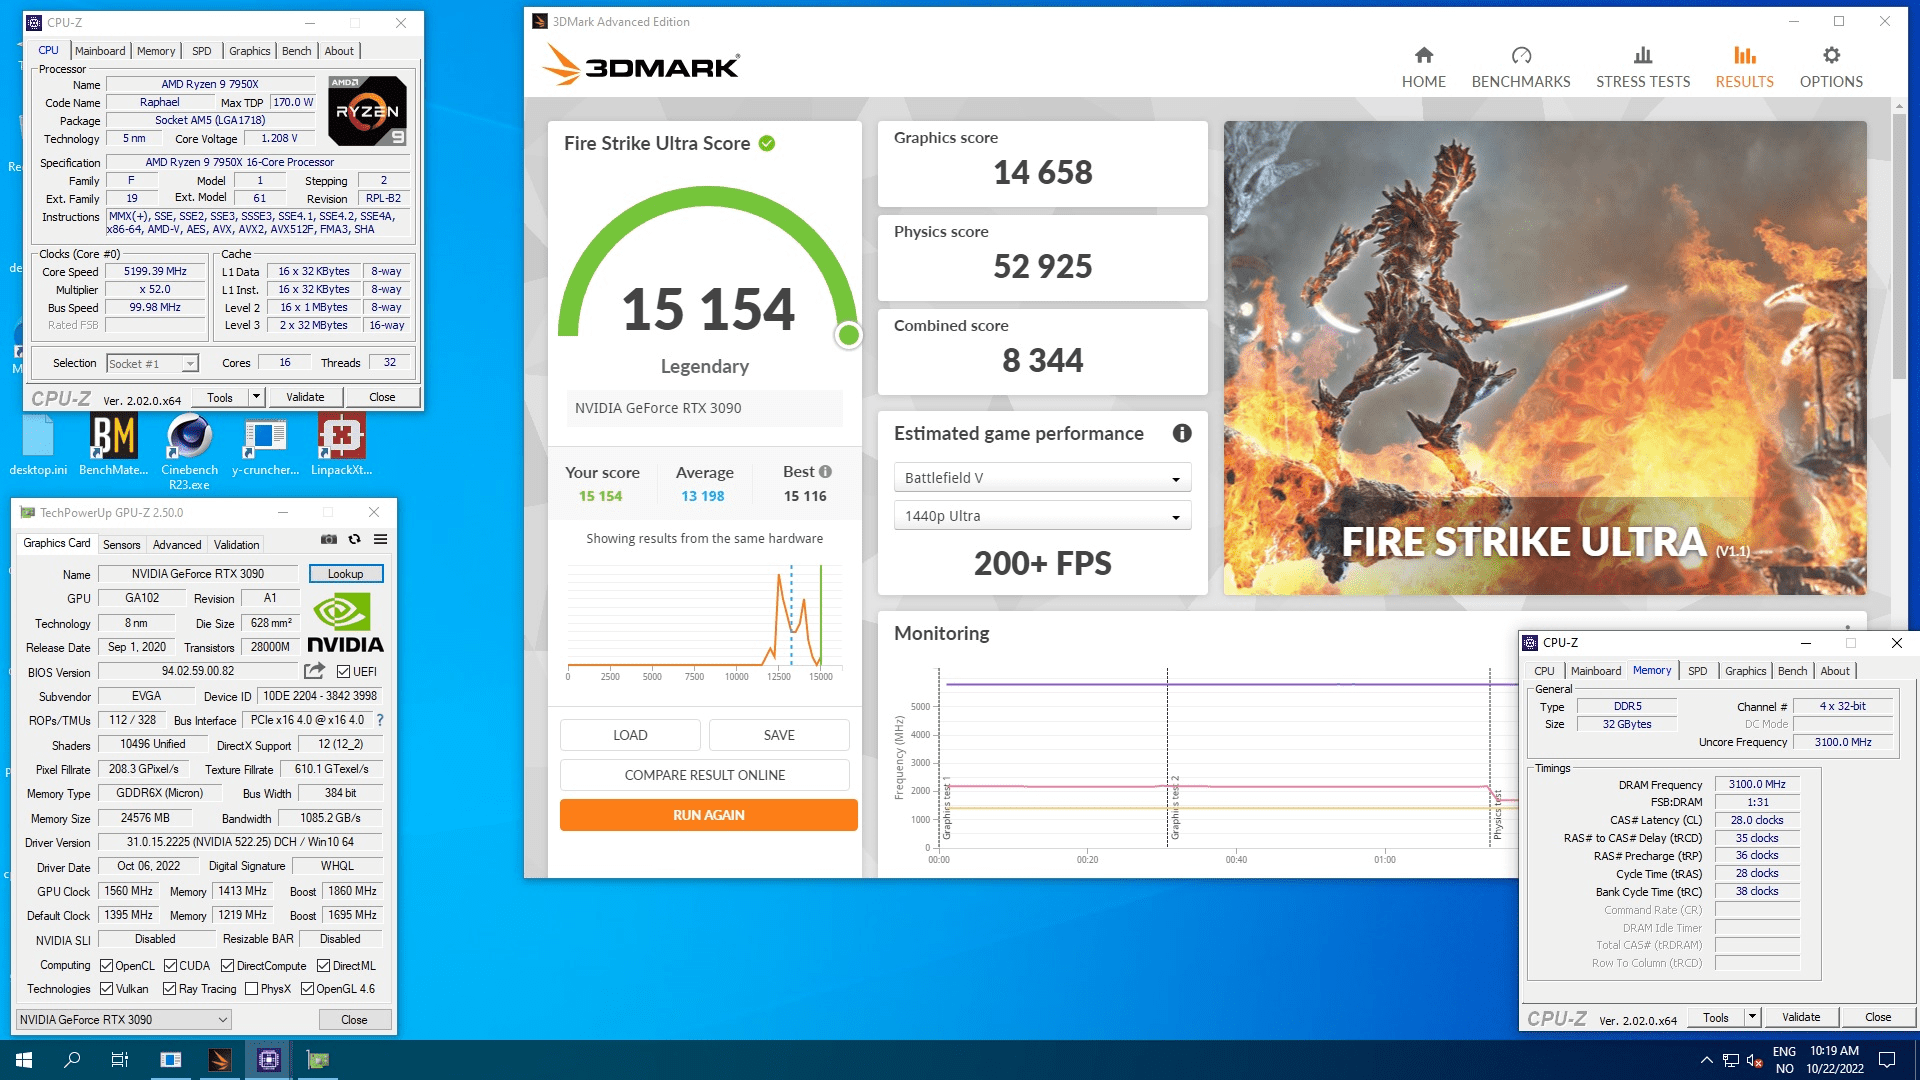Click RUN AGAIN in 3DMark
The image size is (1920, 1080).
click(x=708, y=815)
